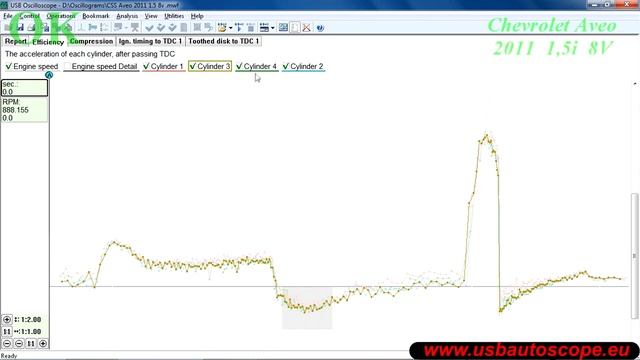Open the Bookmark menu
Image resolution: width=640 pixels, height=360 pixels.
pos(96,16)
